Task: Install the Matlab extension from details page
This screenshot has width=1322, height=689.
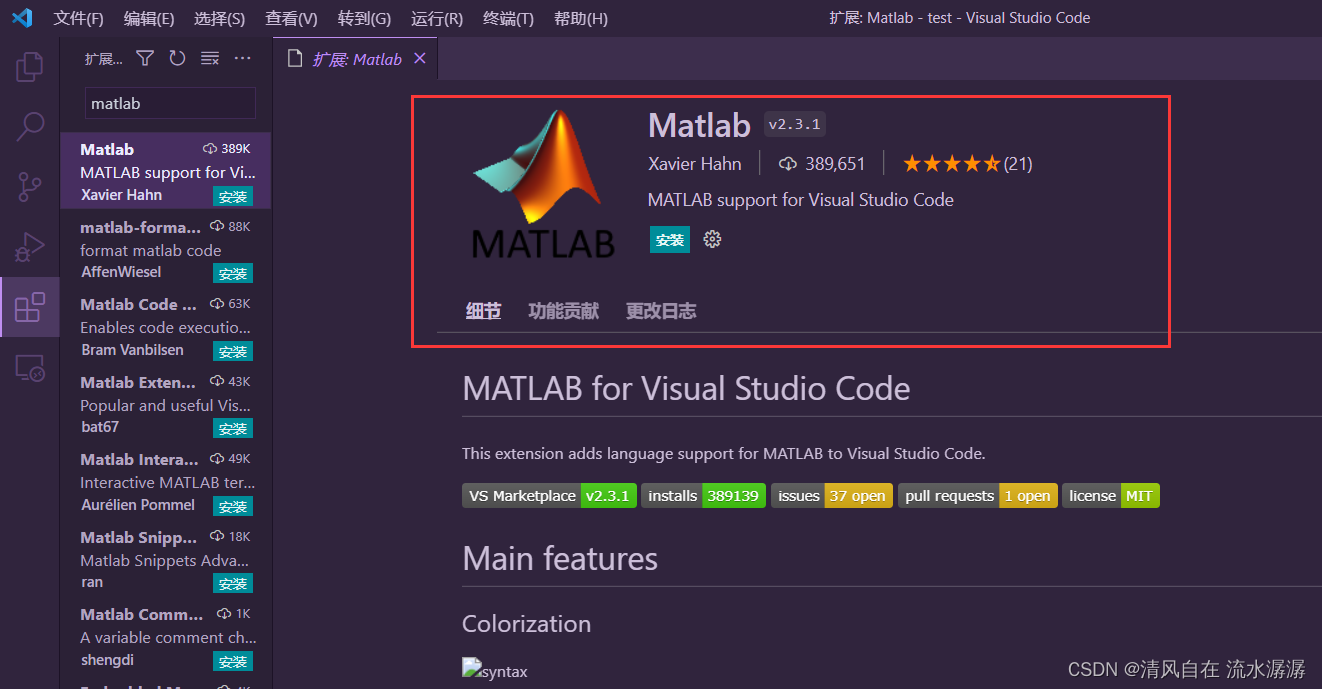Action: click(x=669, y=239)
